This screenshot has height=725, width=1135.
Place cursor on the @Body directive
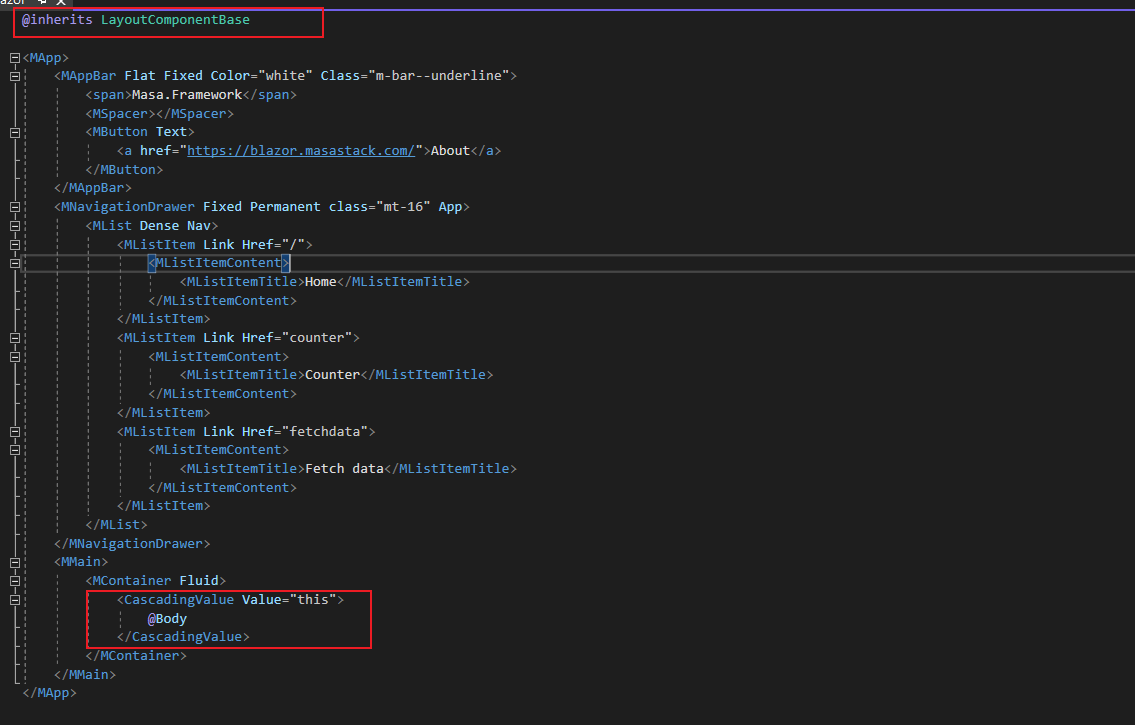167,619
